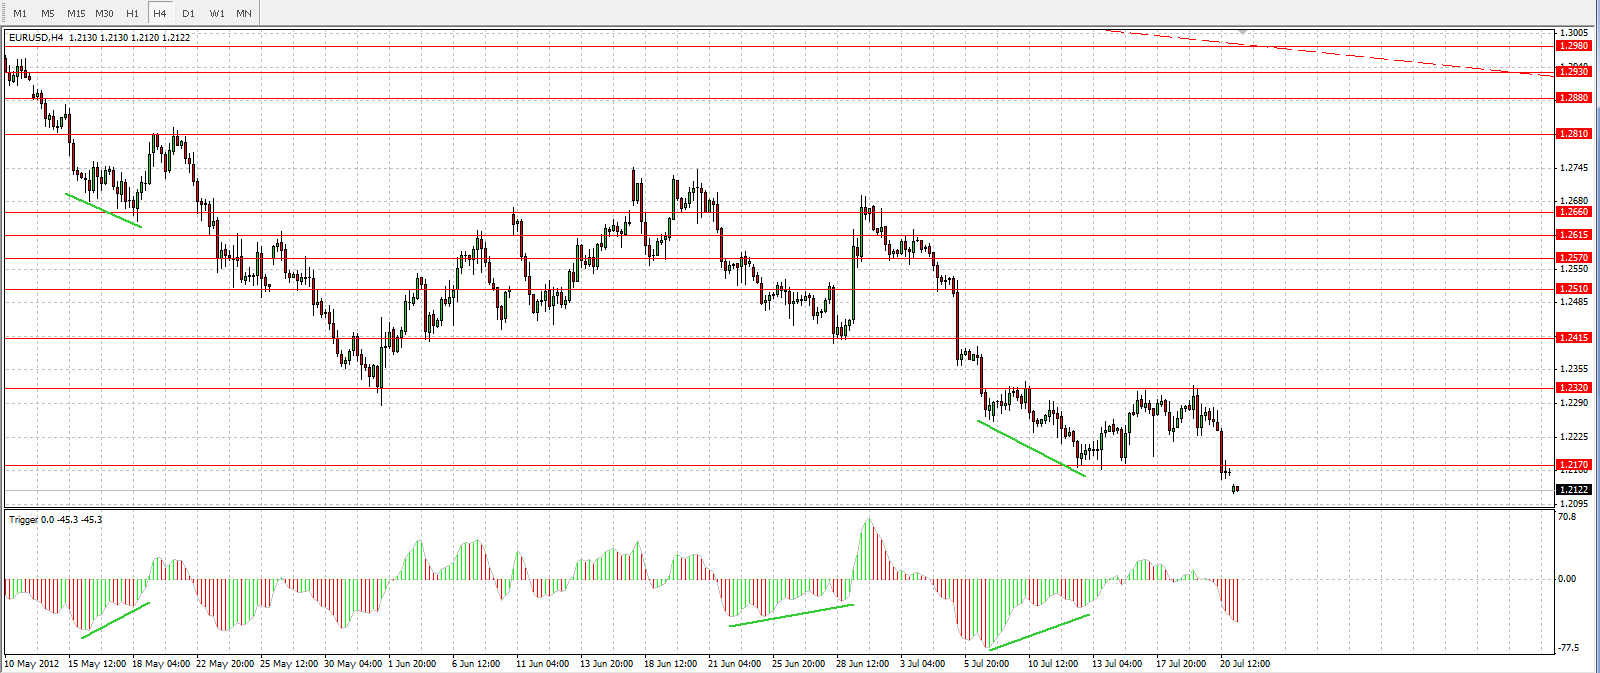Select the 1.2615 price level label
This screenshot has width=1600, height=673.
[1574, 235]
